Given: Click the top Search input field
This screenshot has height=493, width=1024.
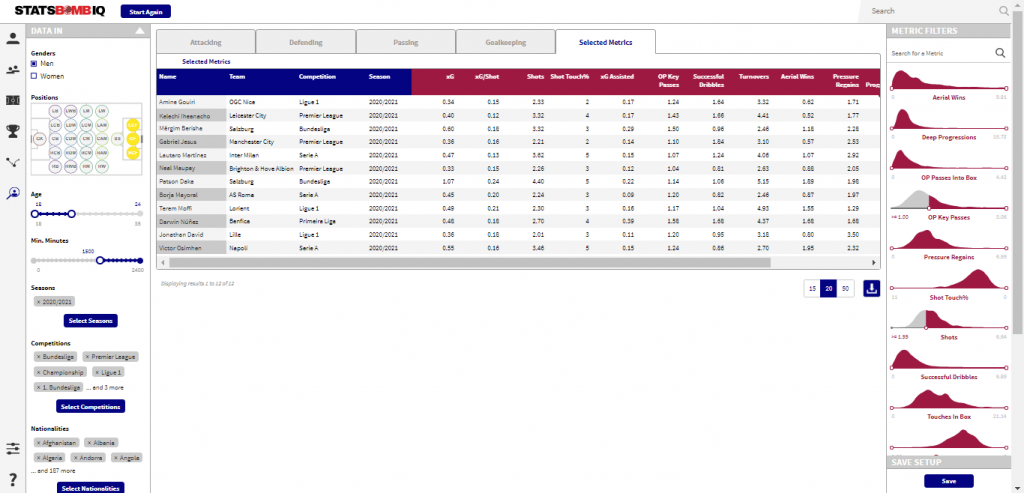Looking at the screenshot, I should pyautogui.click(x=933, y=11).
